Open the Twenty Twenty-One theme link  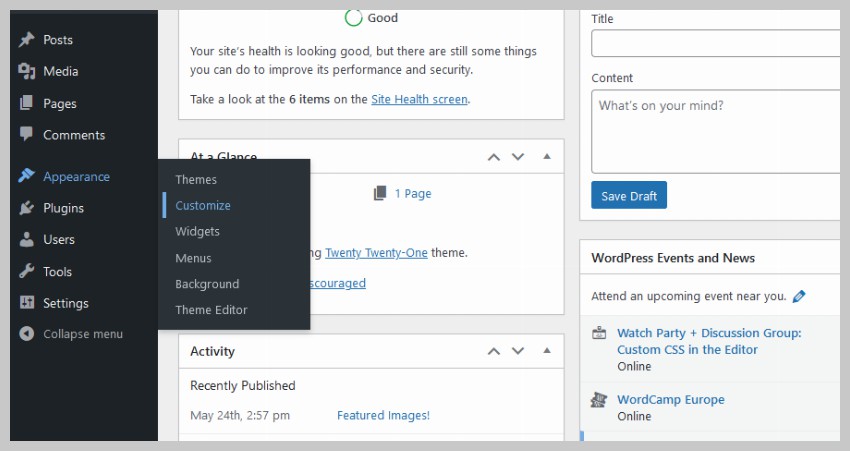click(x=376, y=253)
